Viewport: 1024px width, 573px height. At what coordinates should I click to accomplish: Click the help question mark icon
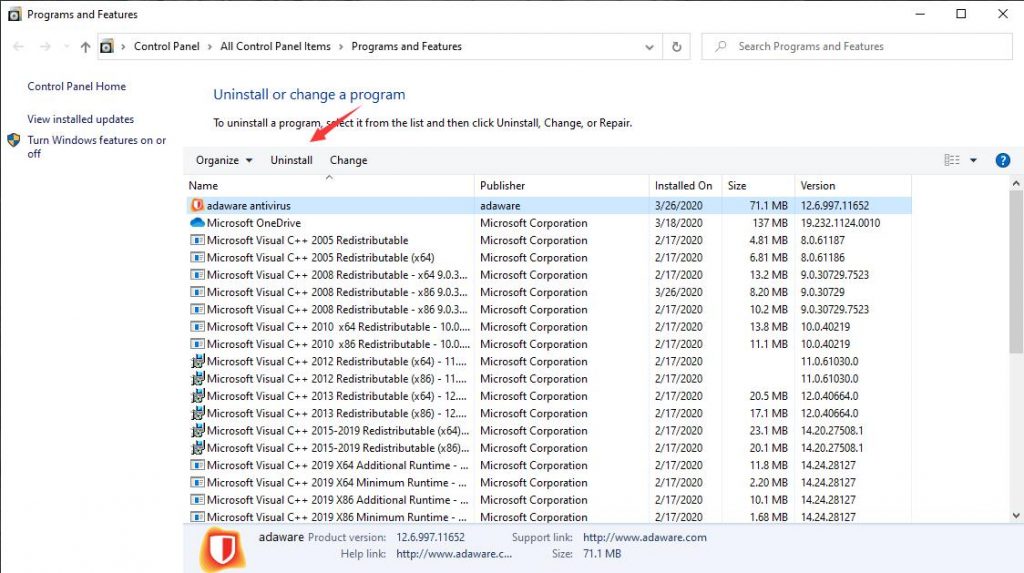pos(1002,160)
